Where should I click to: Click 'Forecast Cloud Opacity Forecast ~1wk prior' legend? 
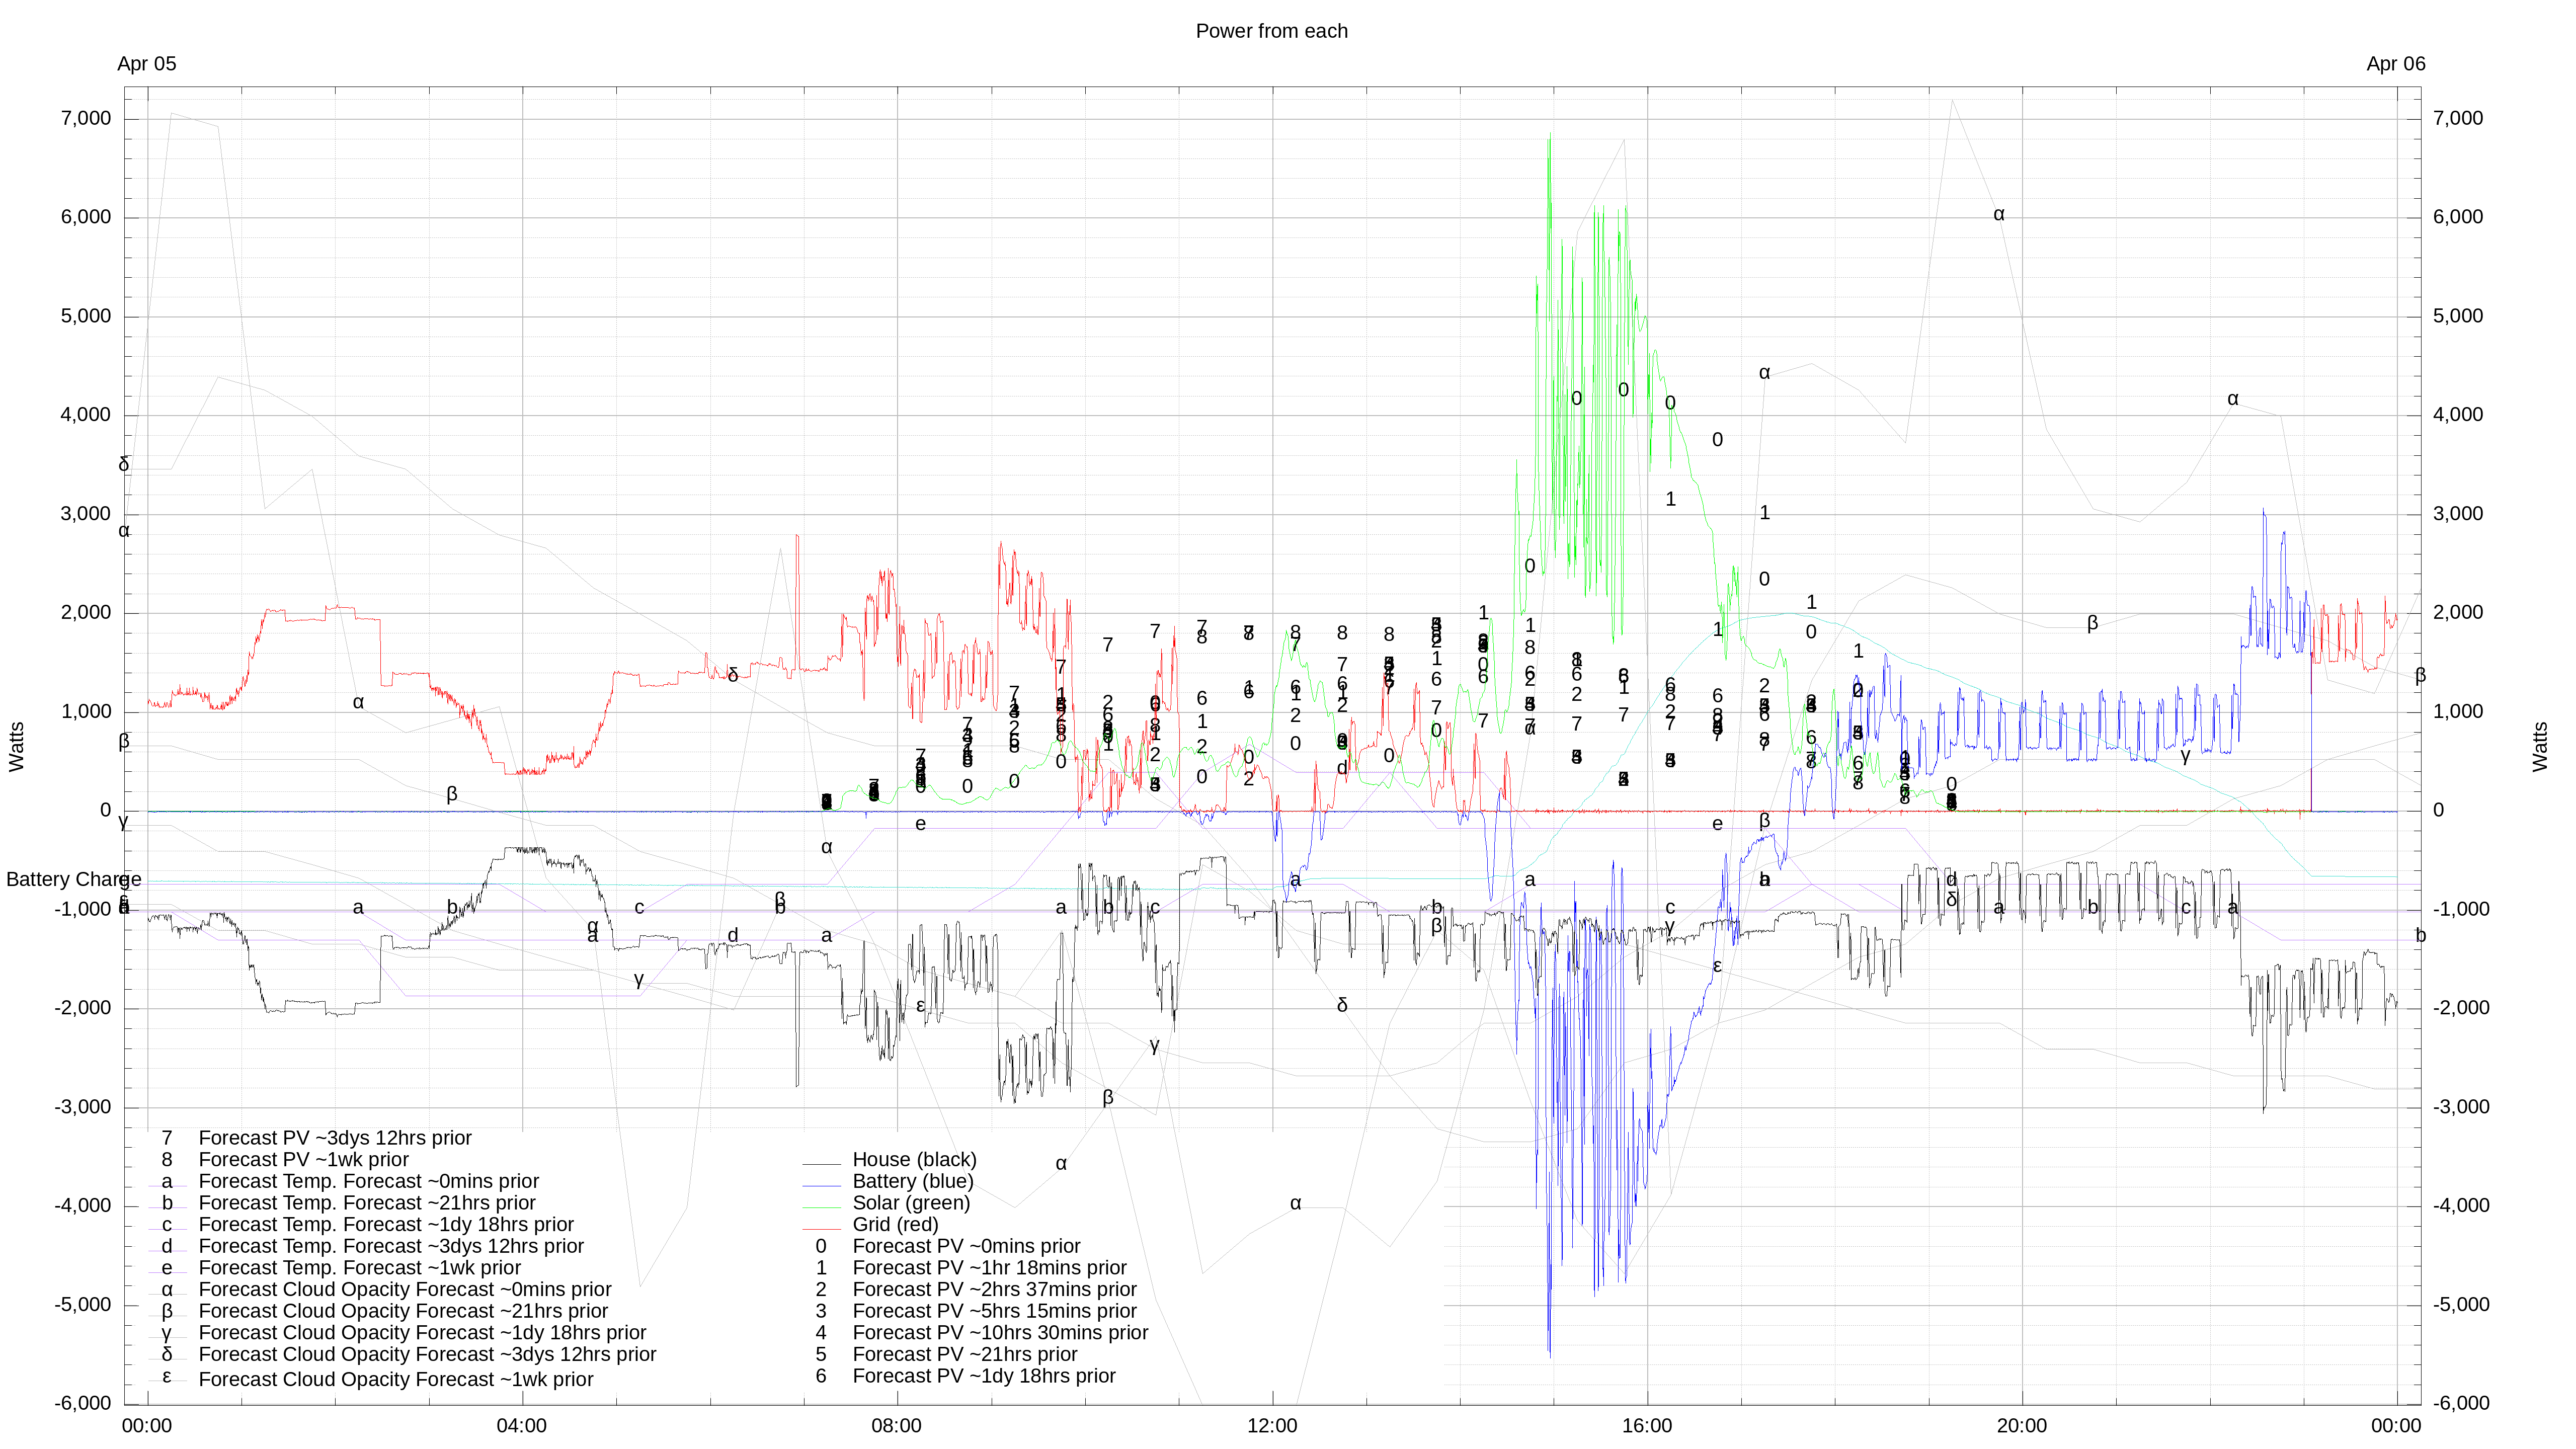click(396, 1380)
